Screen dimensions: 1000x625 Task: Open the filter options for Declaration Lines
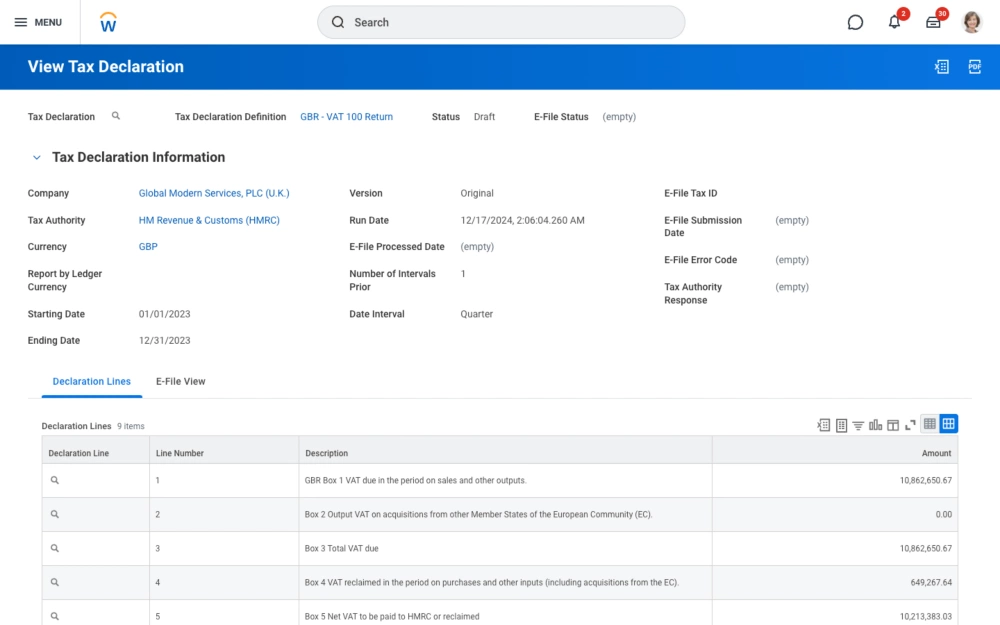[x=858, y=424]
